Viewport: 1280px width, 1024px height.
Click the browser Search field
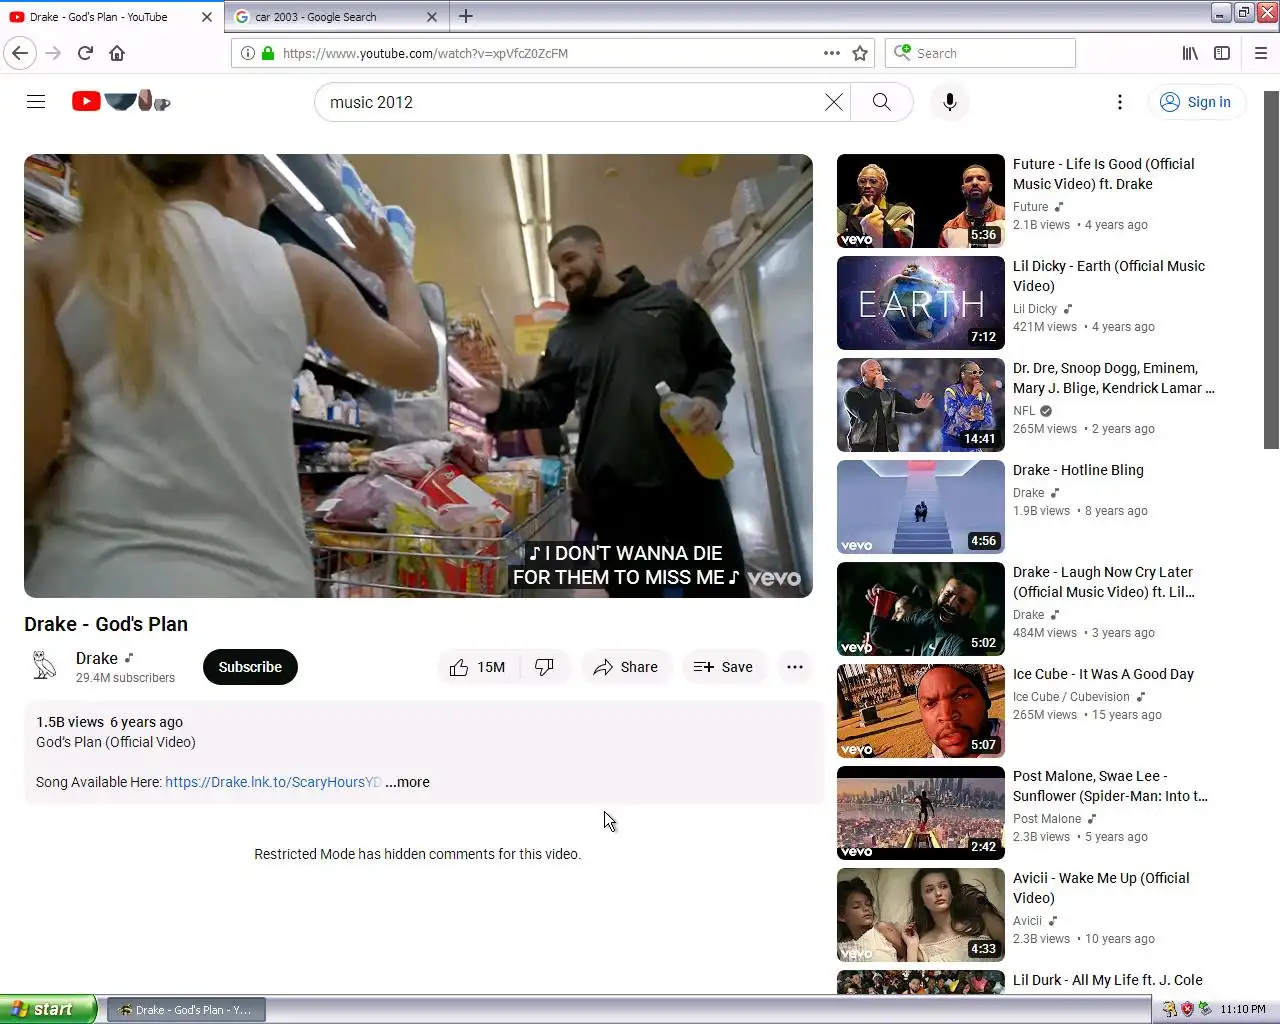pos(980,53)
